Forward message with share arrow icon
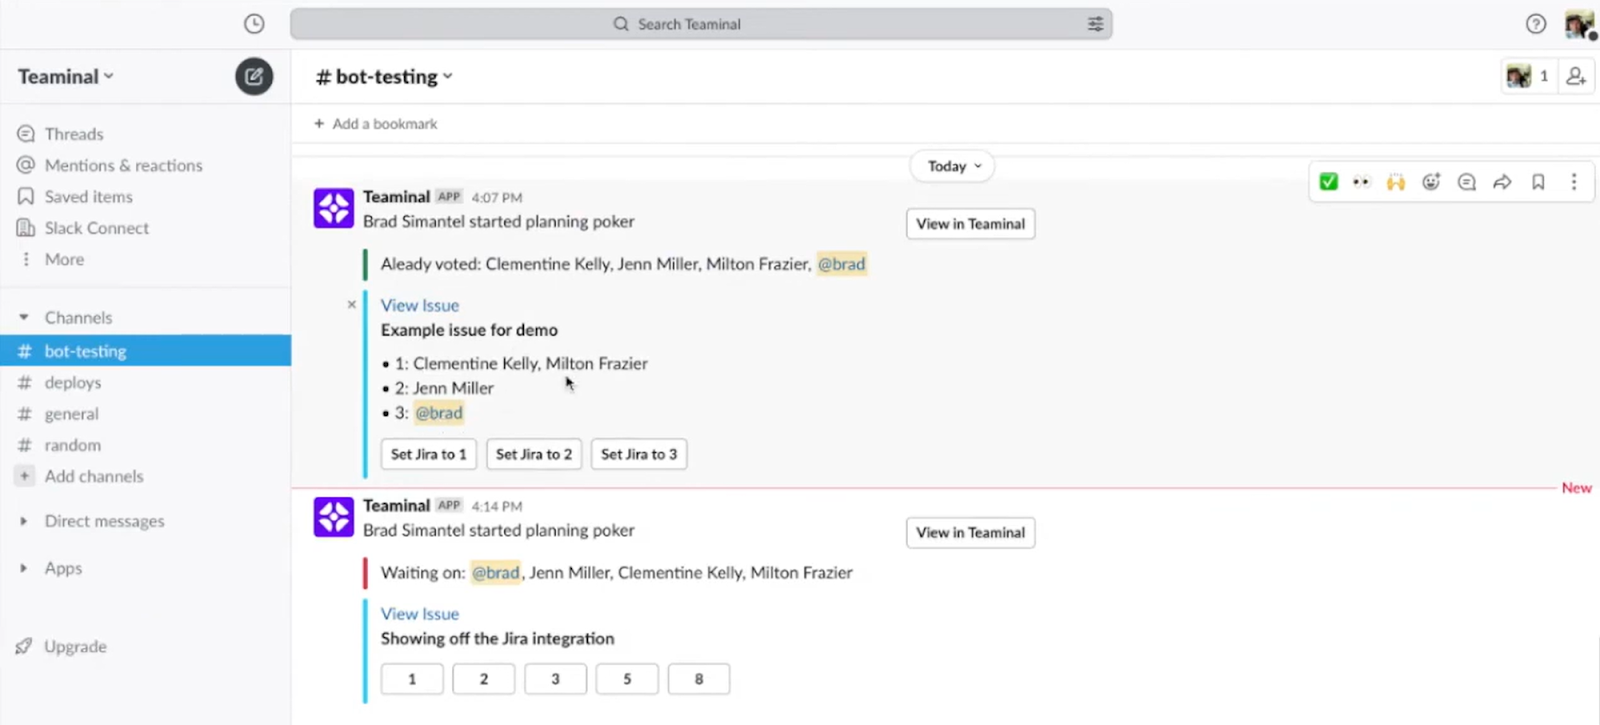 1502,182
